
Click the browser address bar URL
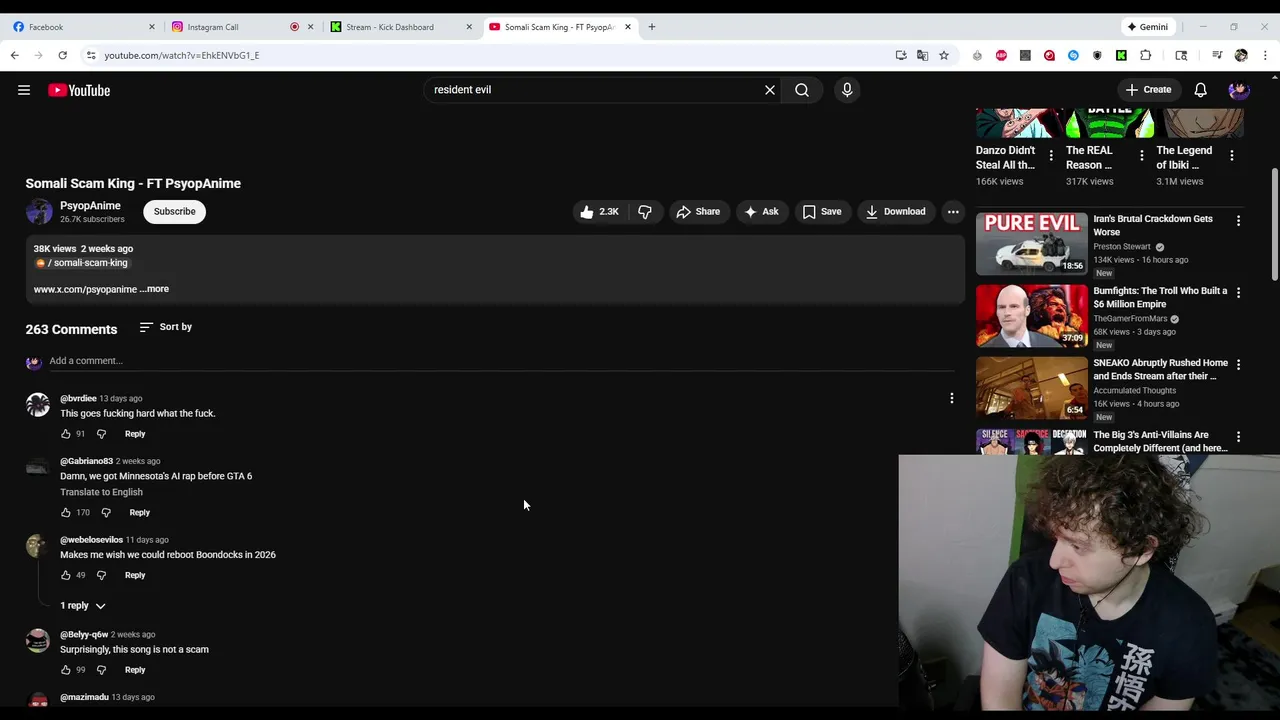point(182,55)
